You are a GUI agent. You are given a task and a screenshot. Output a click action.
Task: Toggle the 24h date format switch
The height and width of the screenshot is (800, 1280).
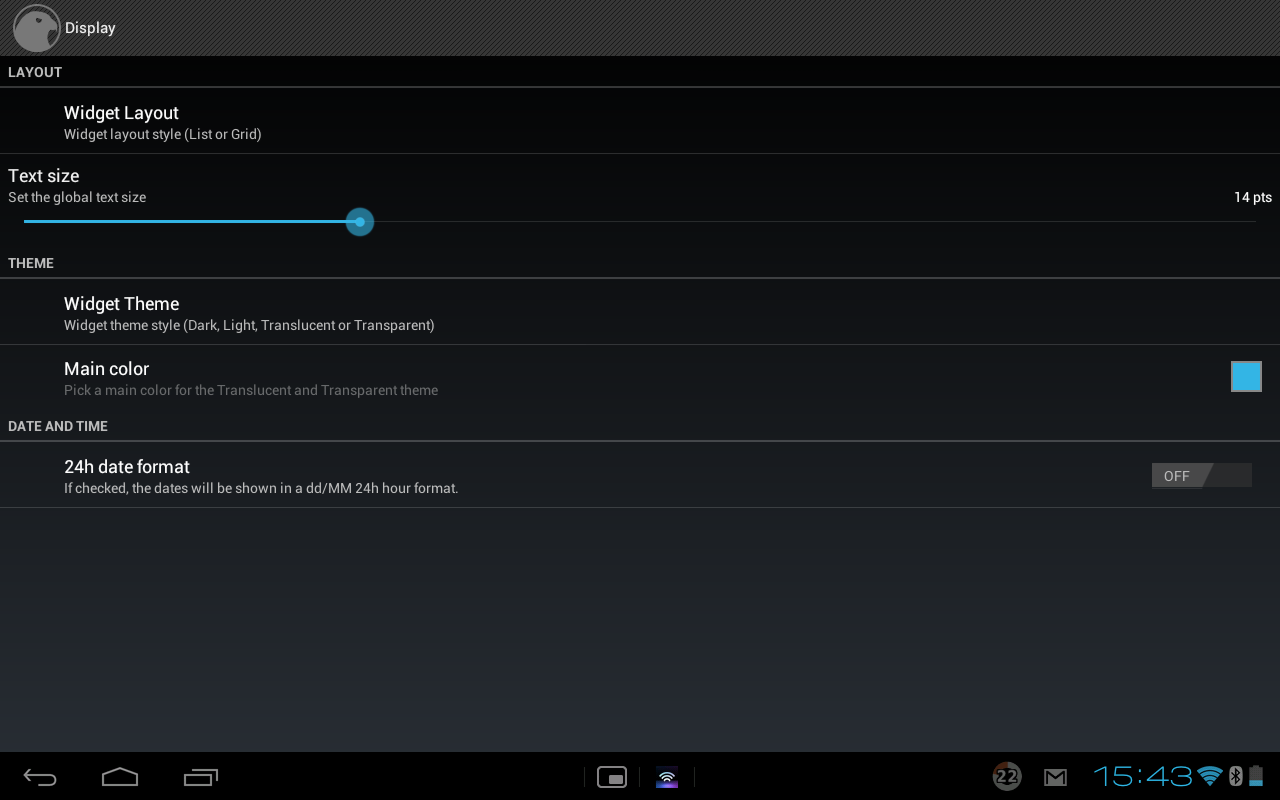tap(1201, 475)
